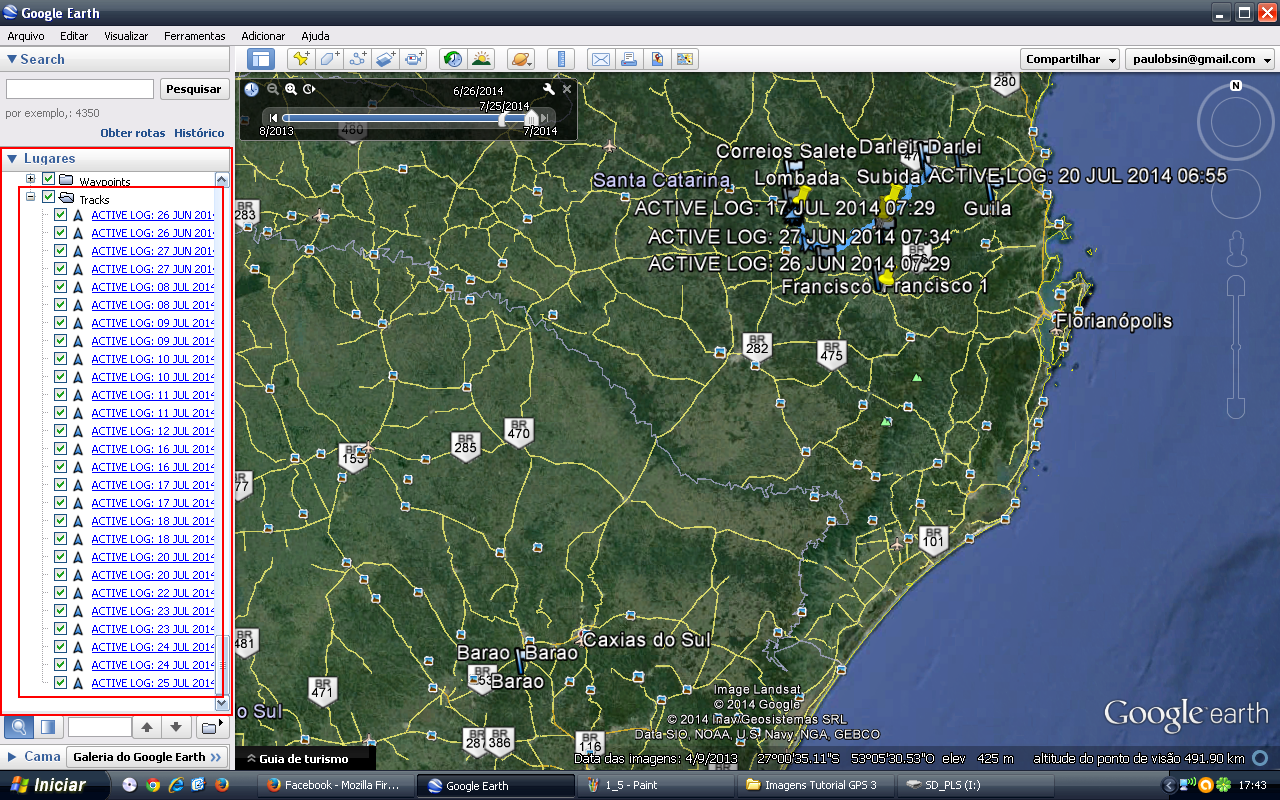
Task: Add a placemark with the yellow pushpin icon
Action: [300, 59]
